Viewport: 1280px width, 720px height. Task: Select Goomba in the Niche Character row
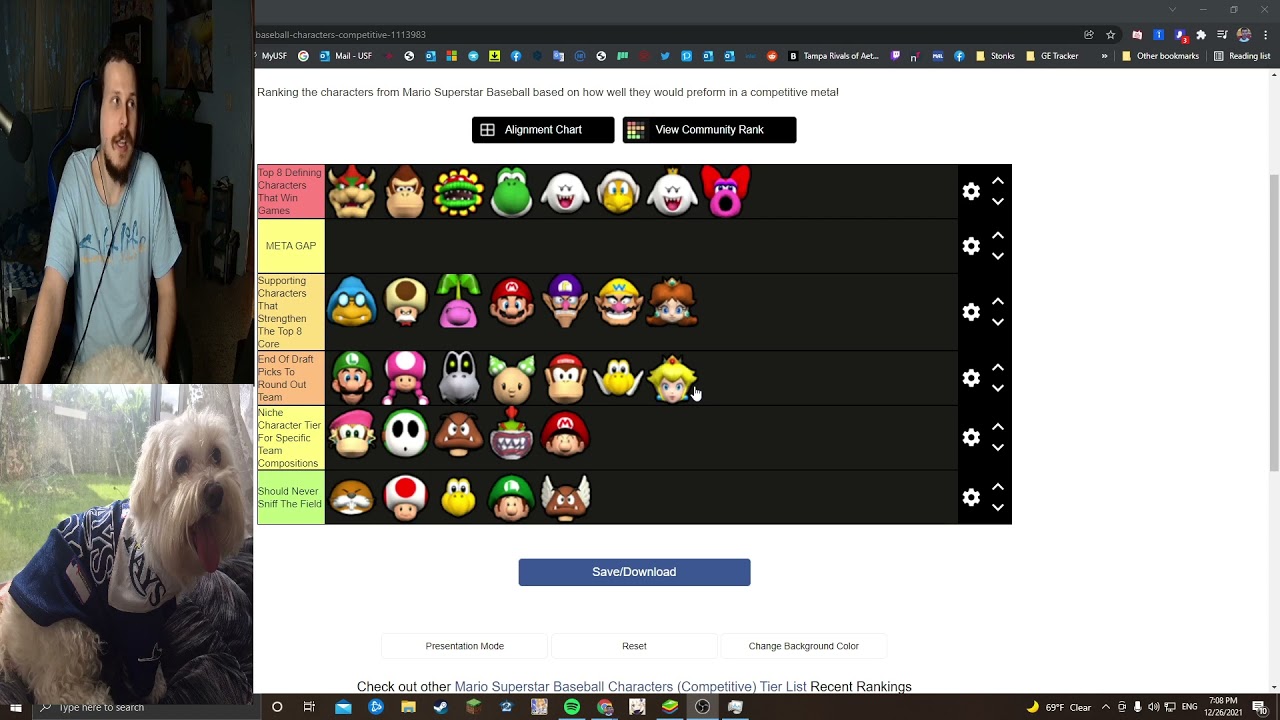click(x=459, y=435)
